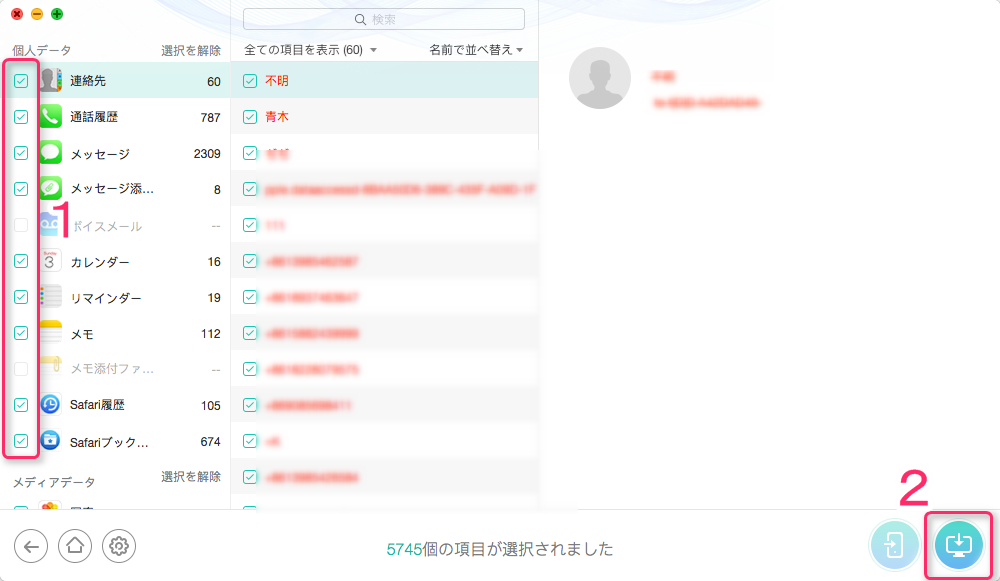Open the 名前で並べ替え sort dropdown
The image size is (1000, 581).
(476, 50)
